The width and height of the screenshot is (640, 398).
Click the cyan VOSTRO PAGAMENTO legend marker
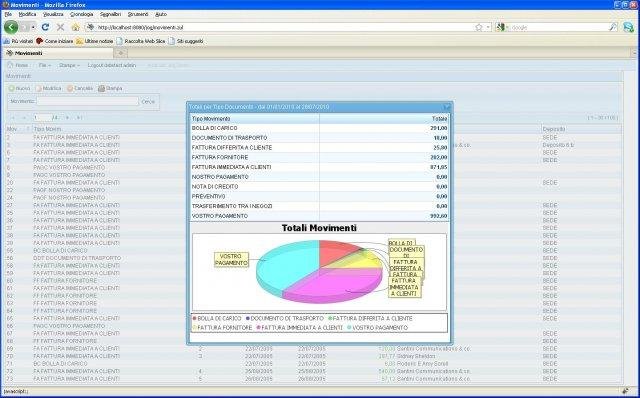tap(349, 328)
